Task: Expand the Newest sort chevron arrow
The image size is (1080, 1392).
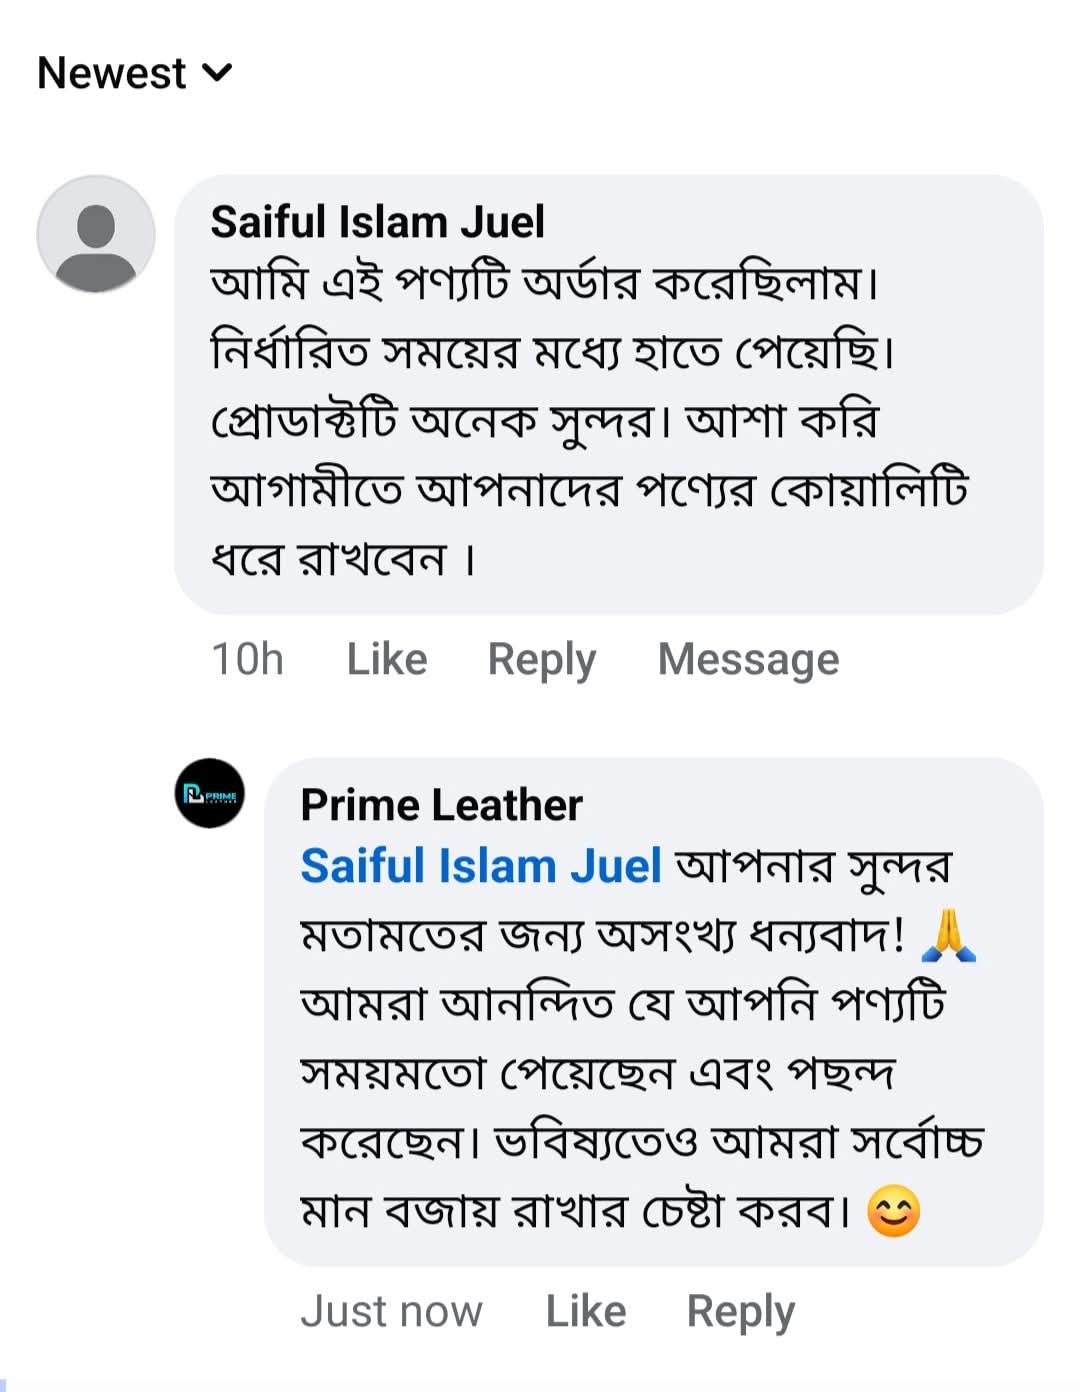Action: (x=217, y=73)
